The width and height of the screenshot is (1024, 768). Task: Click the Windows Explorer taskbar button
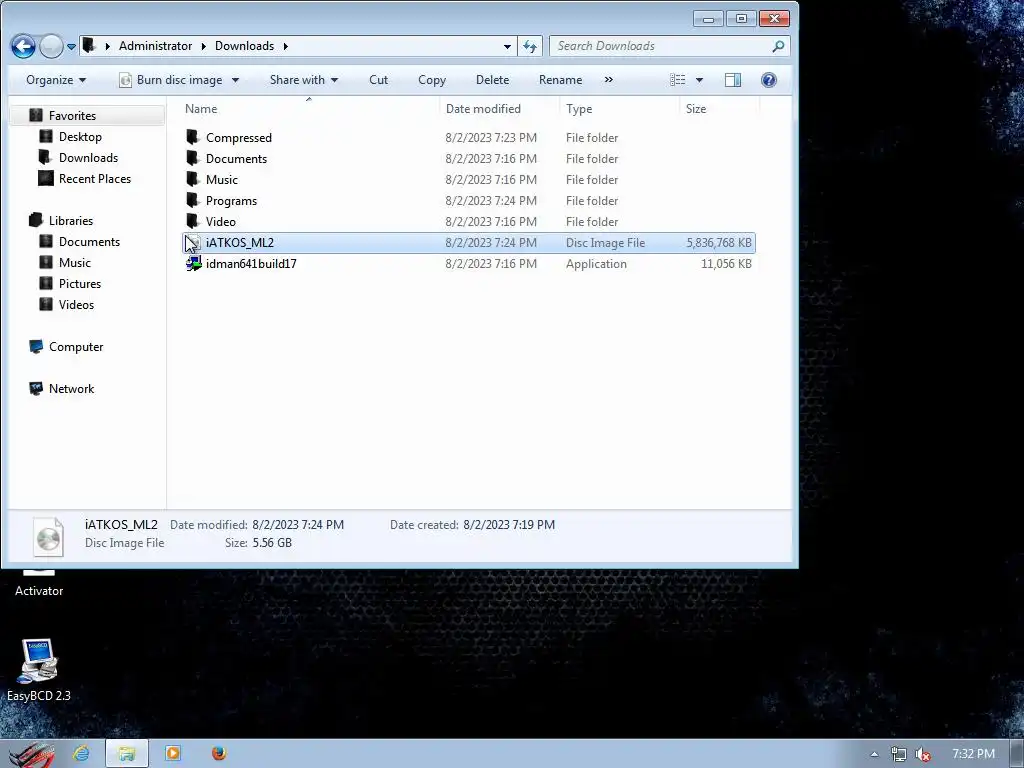click(127, 754)
